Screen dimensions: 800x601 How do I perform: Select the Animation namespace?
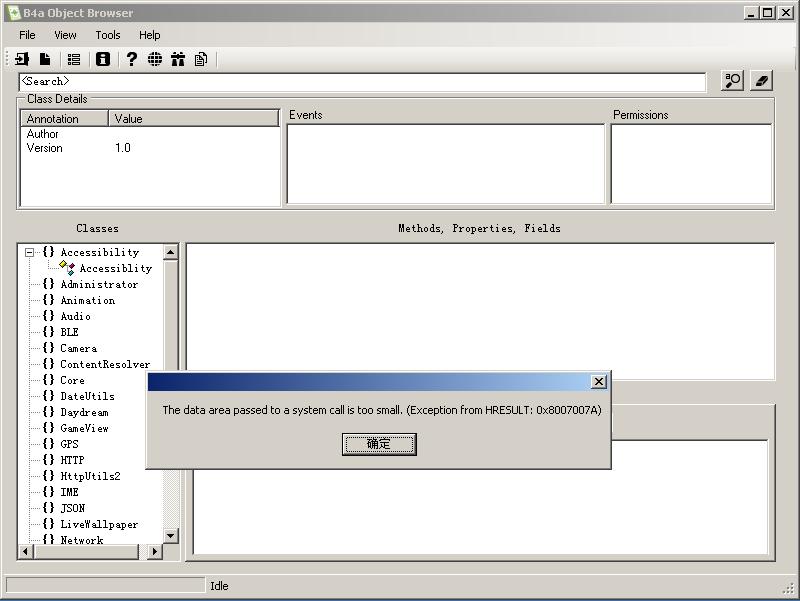[88, 300]
